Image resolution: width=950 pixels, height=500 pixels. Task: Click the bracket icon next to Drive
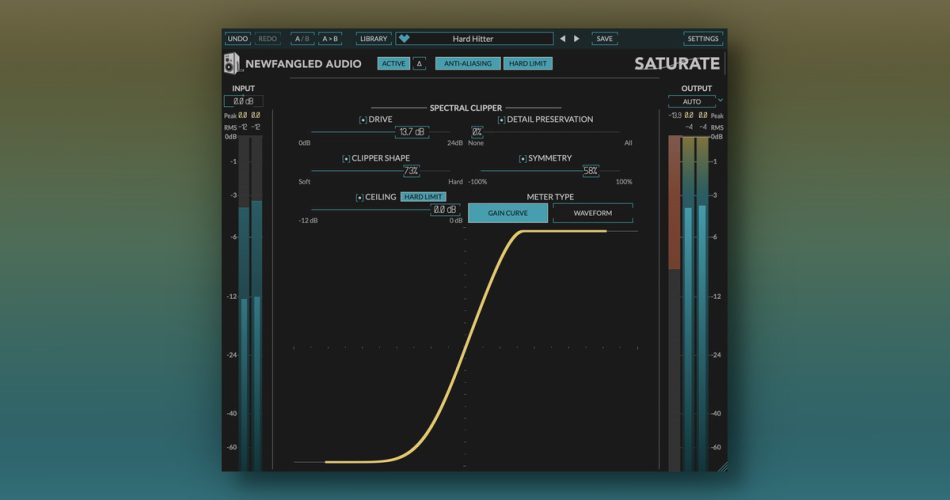(x=363, y=120)
